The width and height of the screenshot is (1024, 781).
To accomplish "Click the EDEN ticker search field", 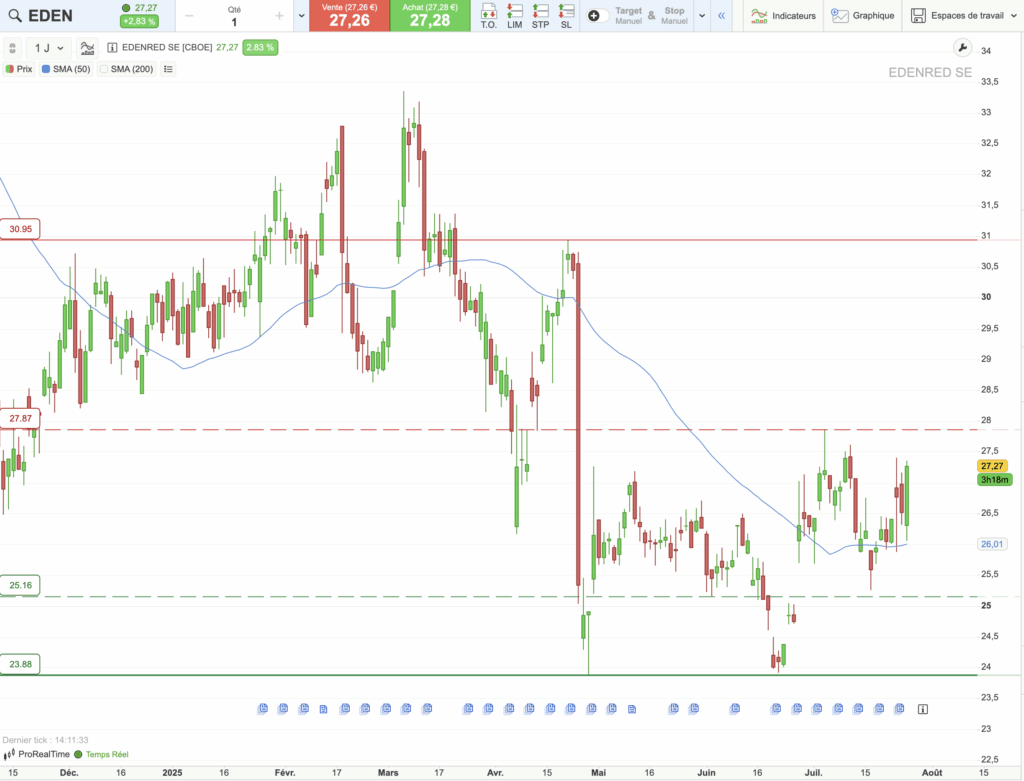I will pos(50,16).
